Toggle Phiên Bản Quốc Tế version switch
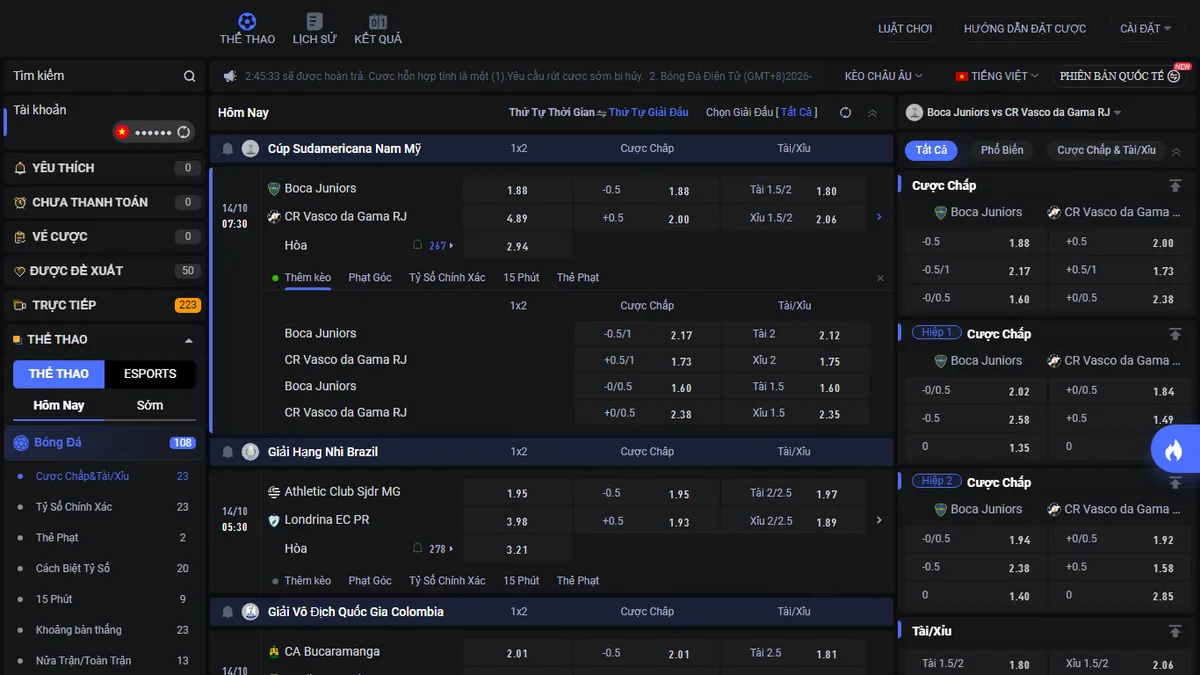This screenshot has width=1200, height=675. [x=1118, y=76]
